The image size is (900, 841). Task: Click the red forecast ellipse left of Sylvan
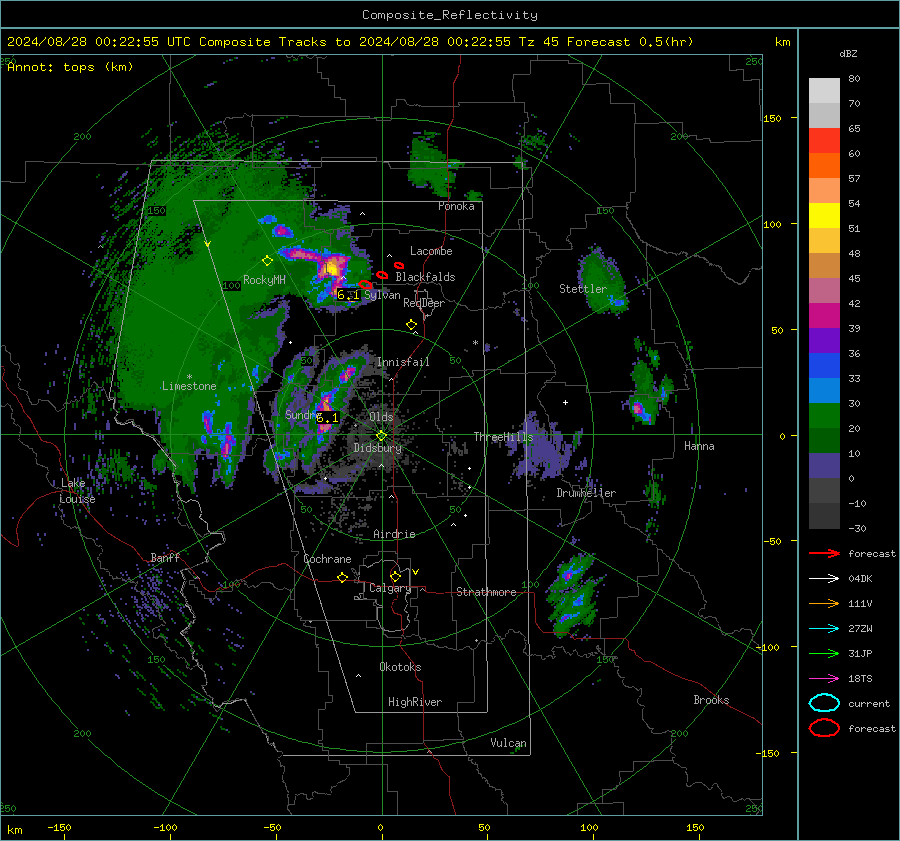coord(366,284)
